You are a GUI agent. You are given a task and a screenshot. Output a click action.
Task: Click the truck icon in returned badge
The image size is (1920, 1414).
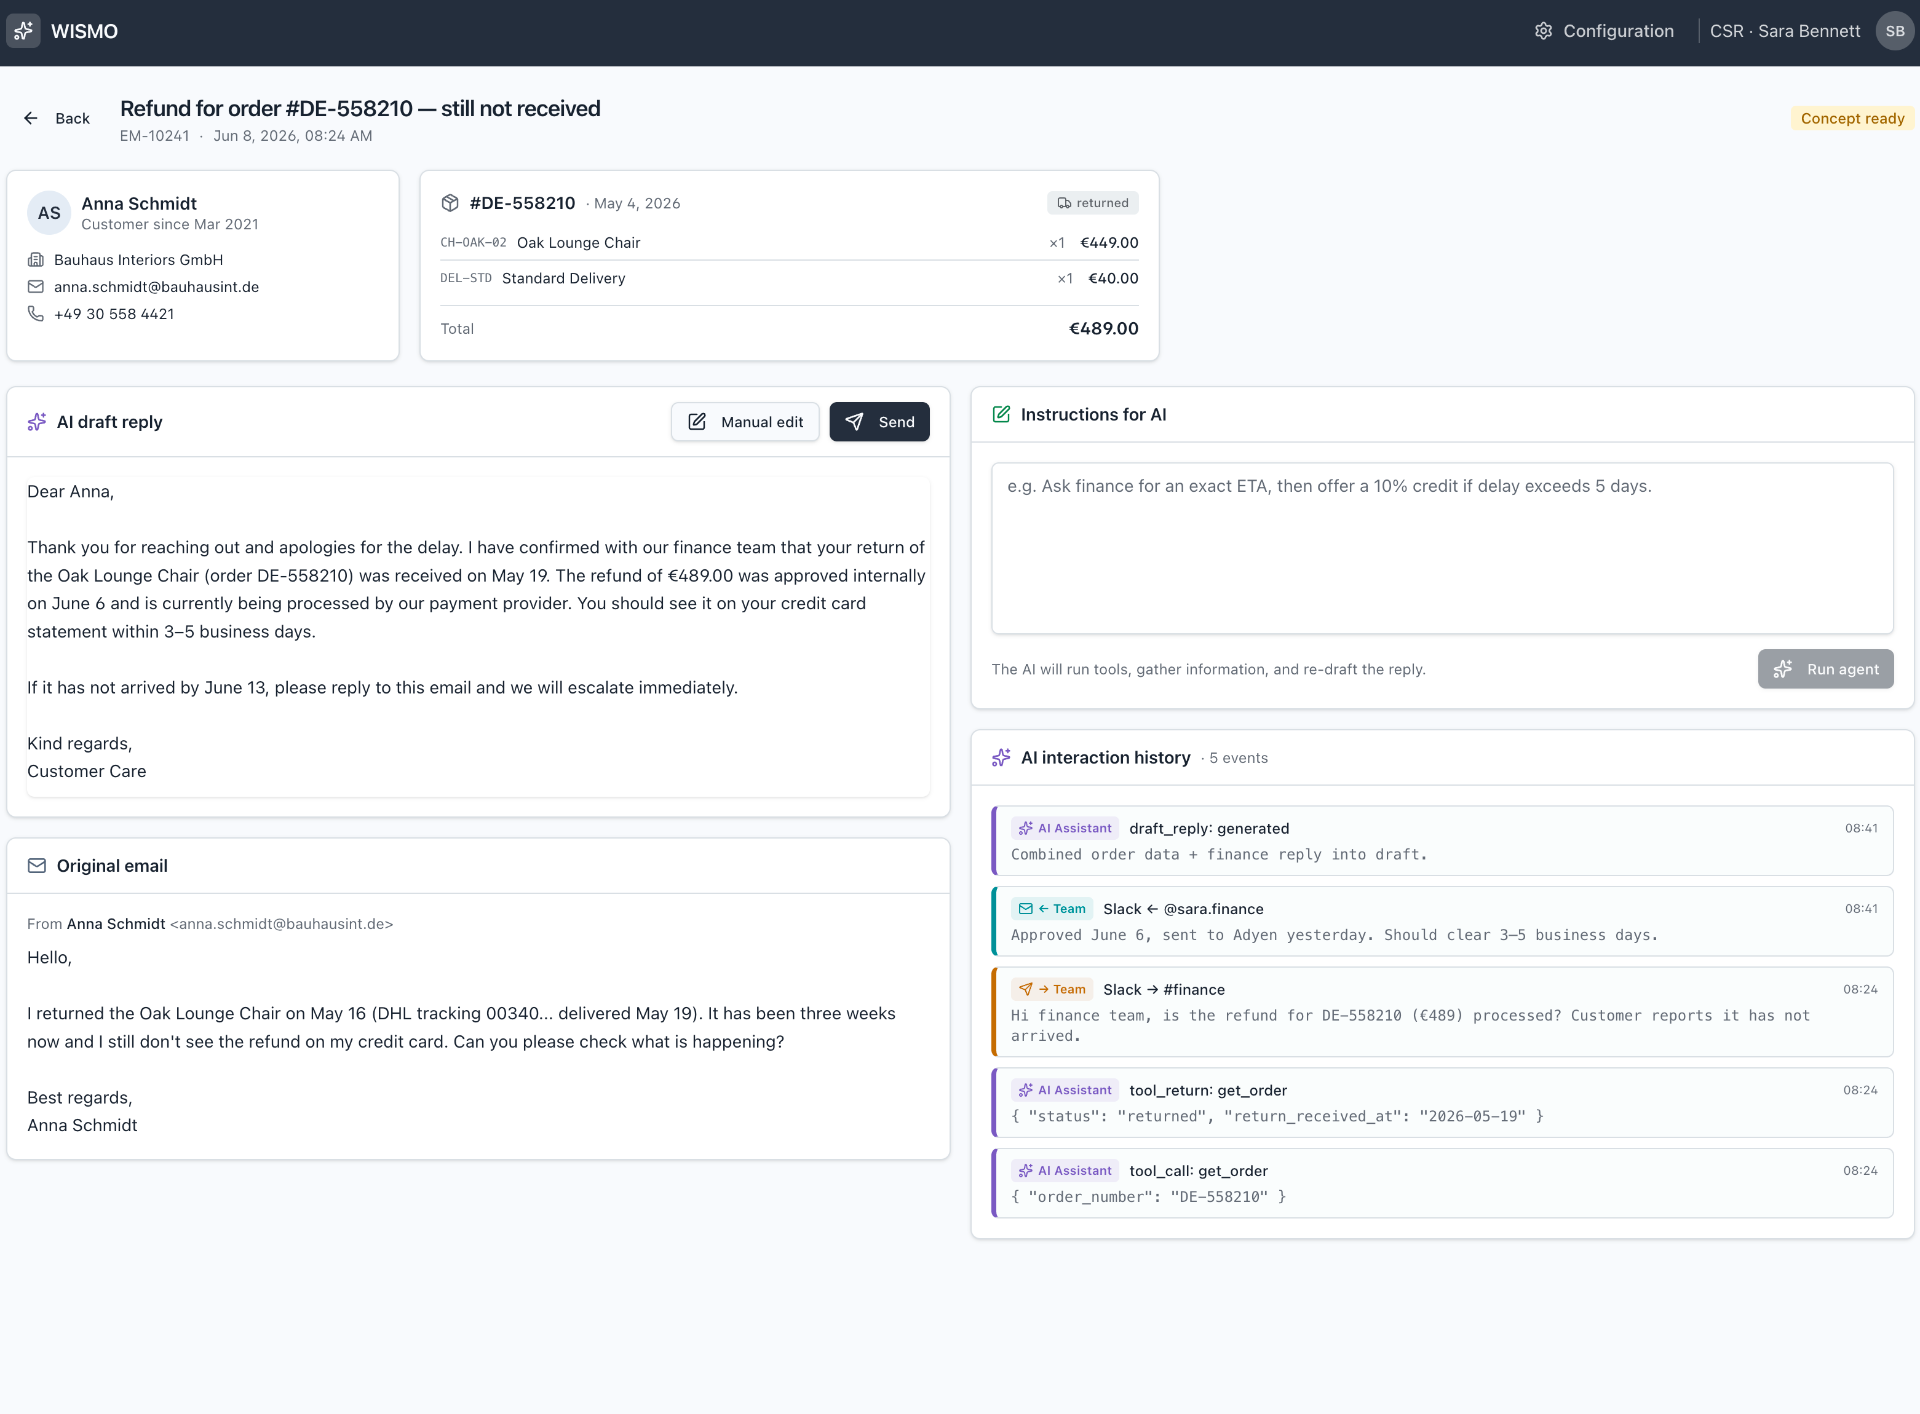(x=1064, y=203)
